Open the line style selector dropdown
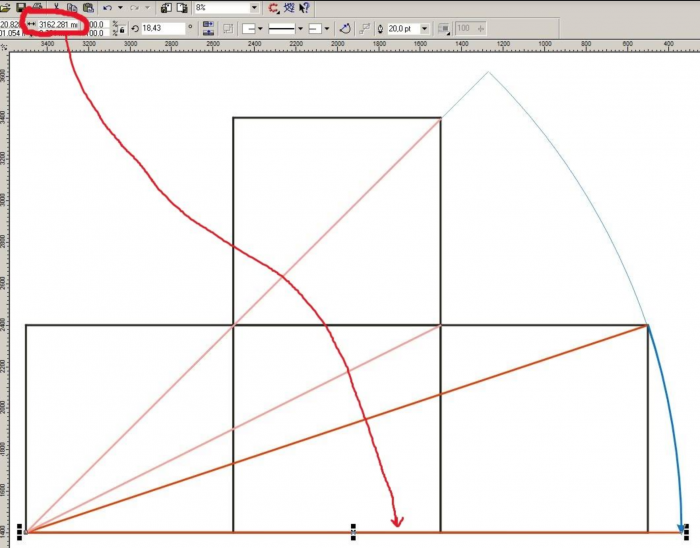Viewport: 700px width, 548px height. pyautogui.click(x=301, y=29)
